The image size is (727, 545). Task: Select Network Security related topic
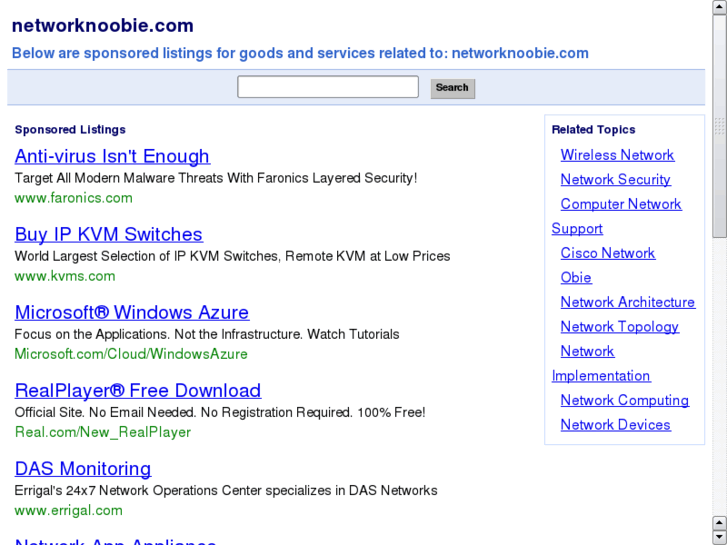[x=615, y=180]
